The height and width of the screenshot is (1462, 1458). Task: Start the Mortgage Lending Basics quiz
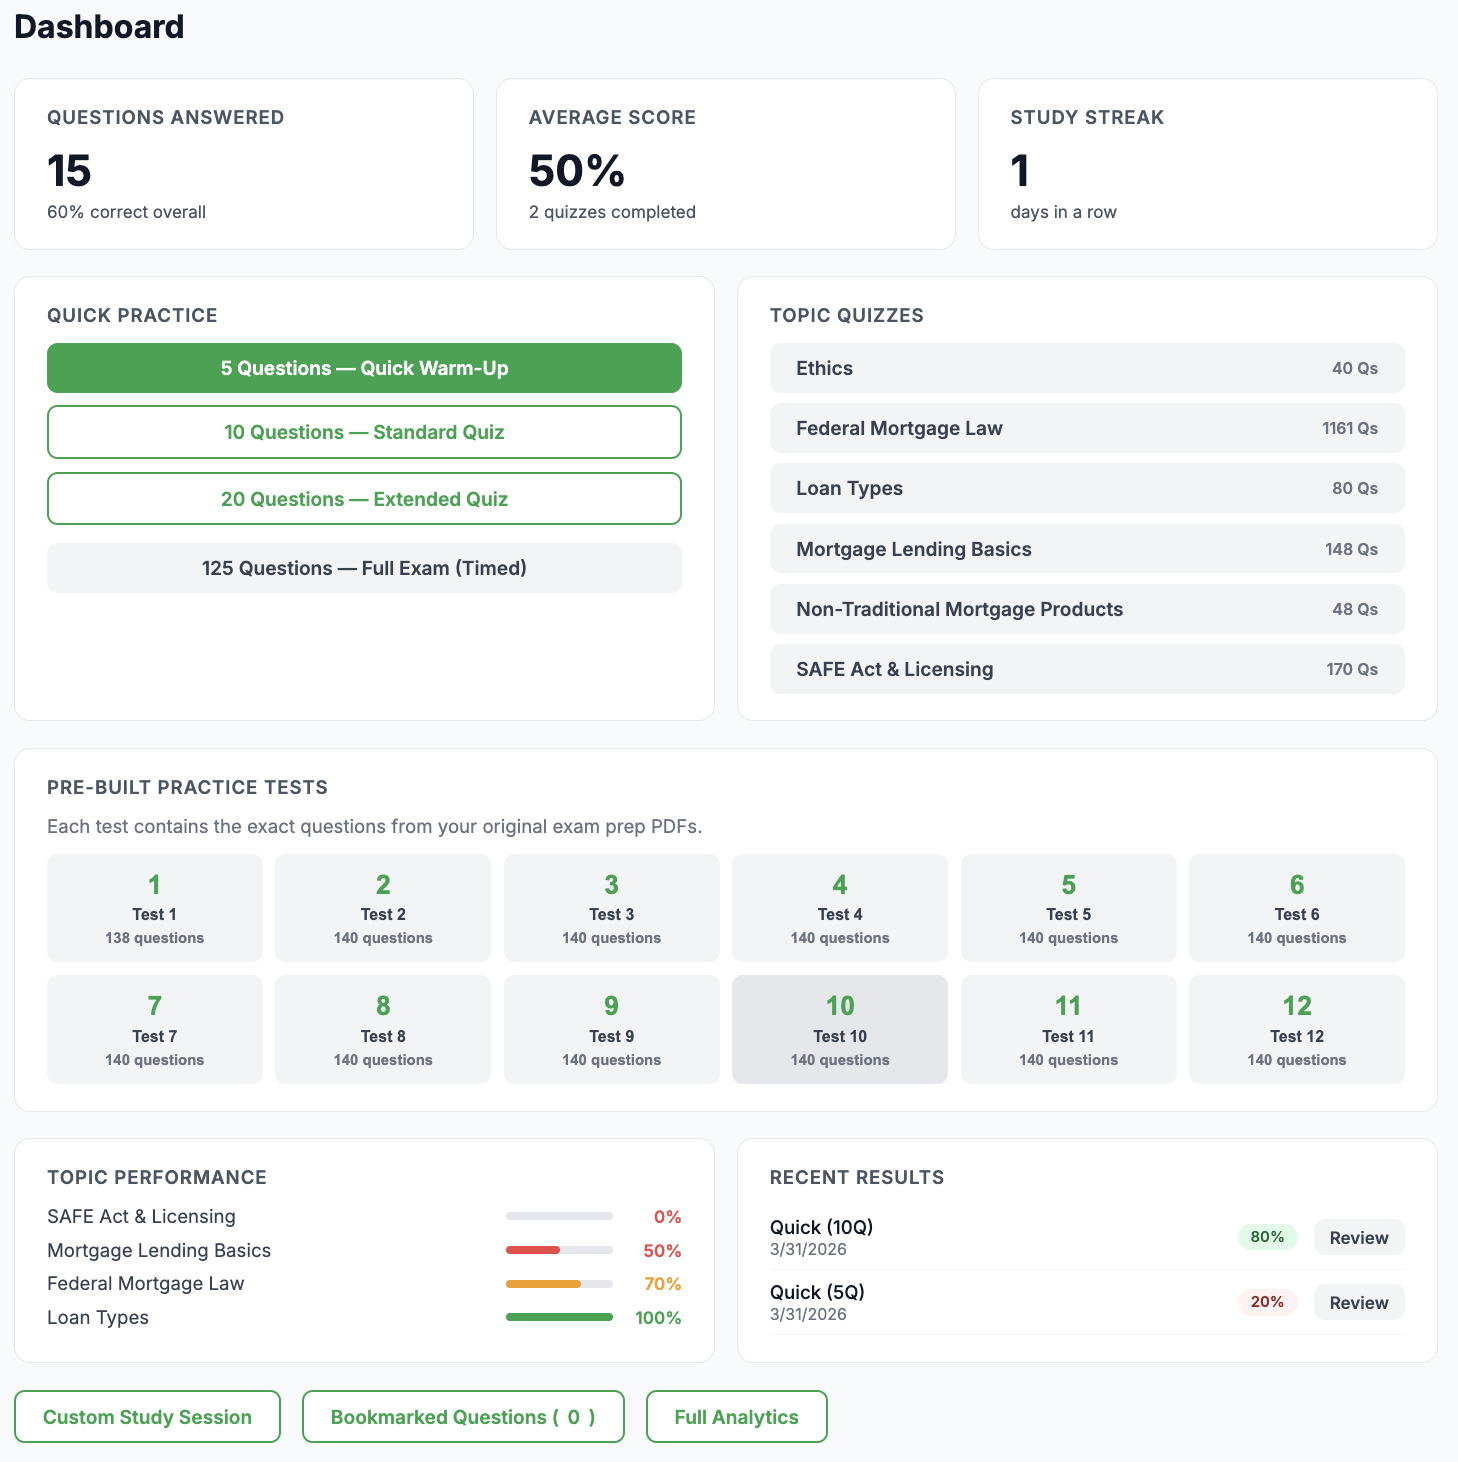tap(1087, 548)
